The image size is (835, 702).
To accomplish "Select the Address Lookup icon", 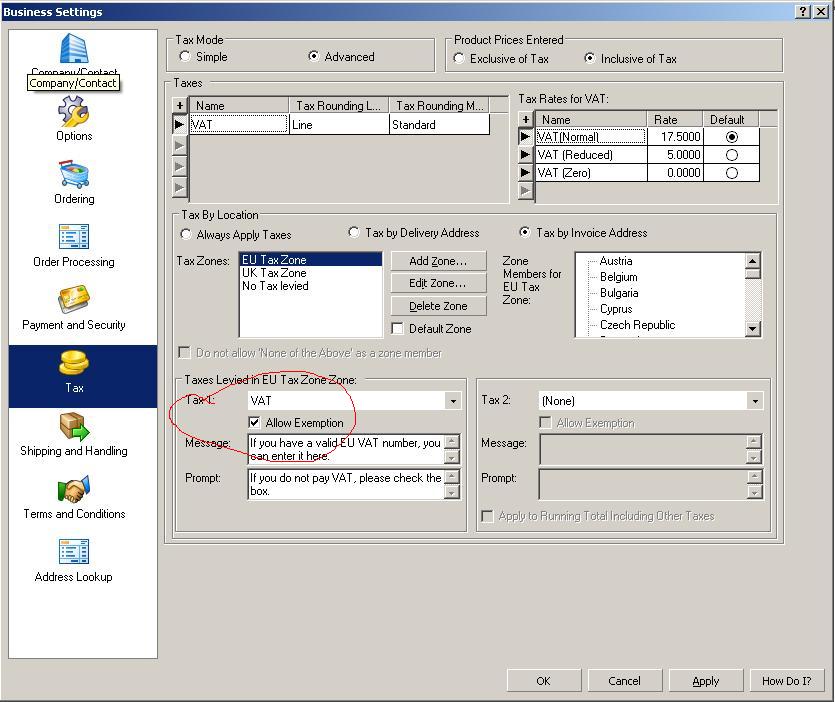I will pos(74,553).
